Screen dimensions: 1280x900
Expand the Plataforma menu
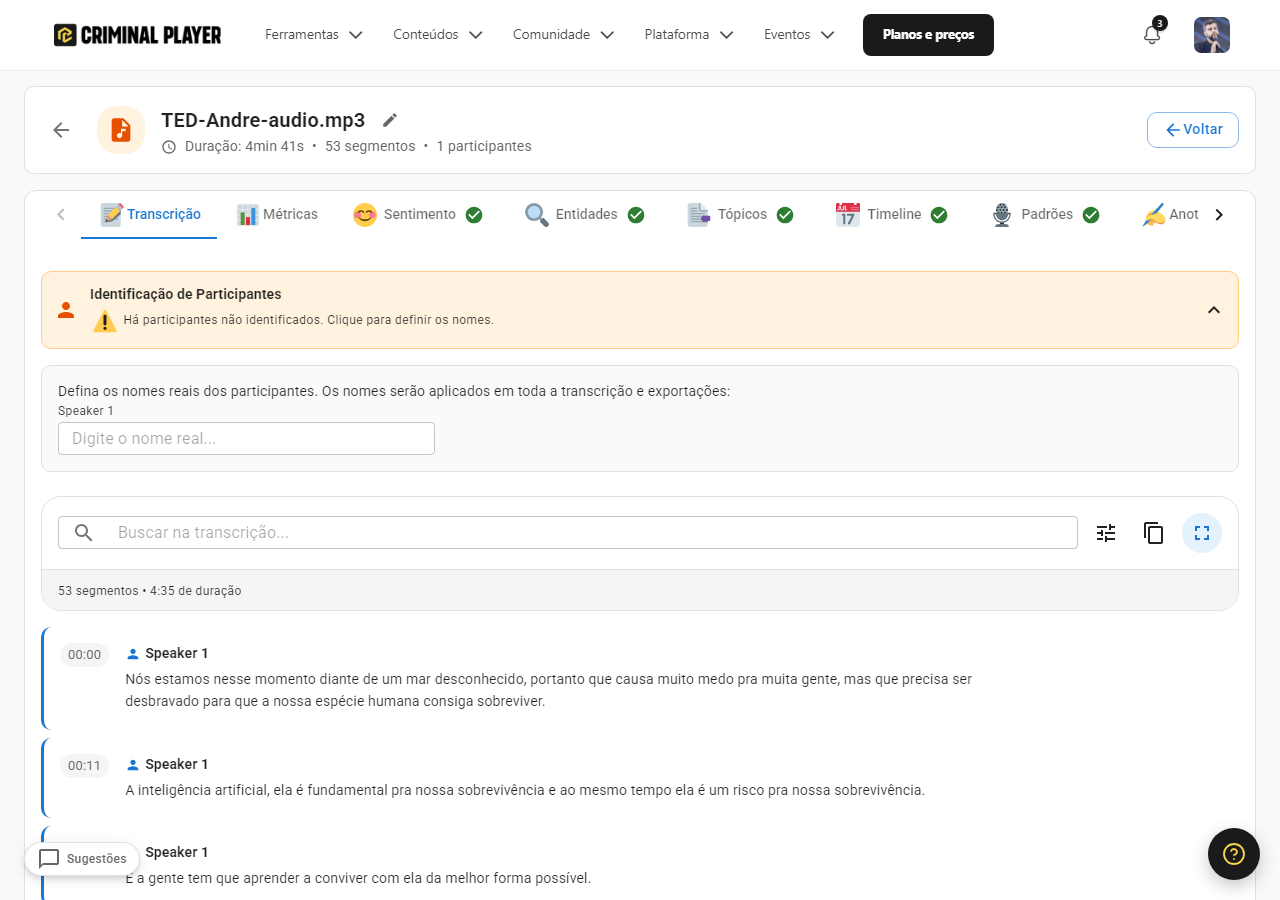pos(689,35)
